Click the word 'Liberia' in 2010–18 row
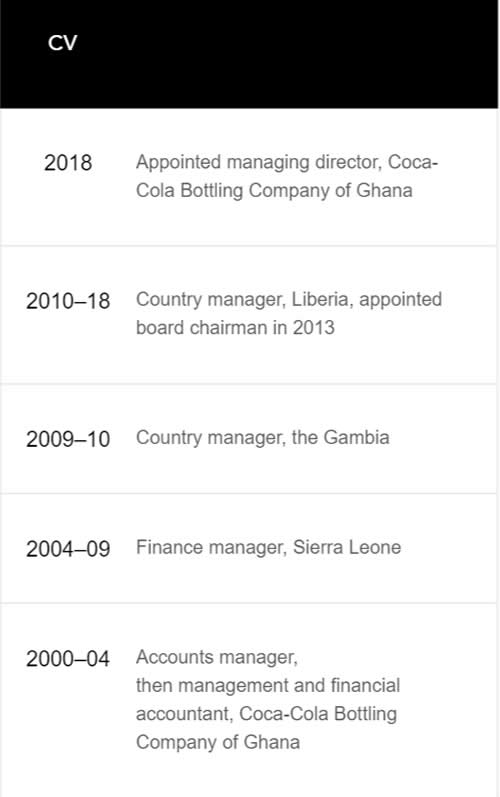The width and height of the screenshot is (500, 797). 321,299
